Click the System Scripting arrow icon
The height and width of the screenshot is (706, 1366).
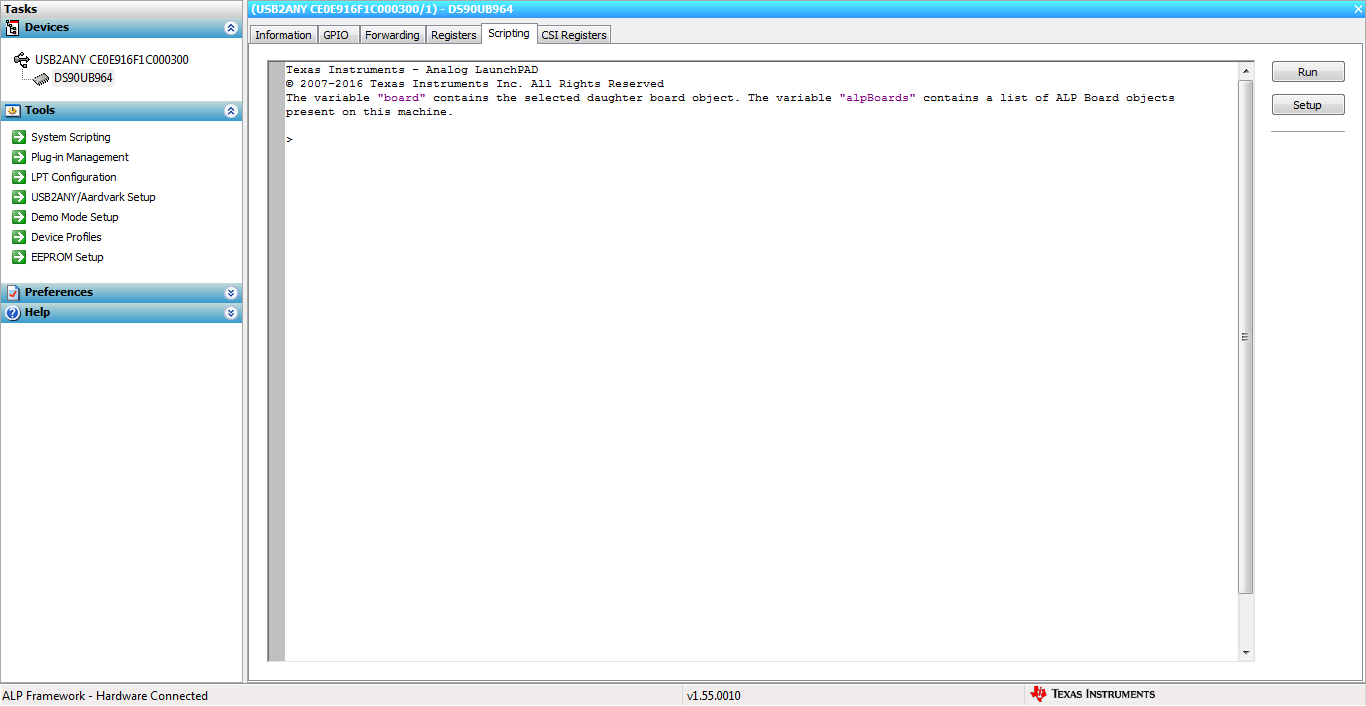pyautogui.click(x=18, y=137)
